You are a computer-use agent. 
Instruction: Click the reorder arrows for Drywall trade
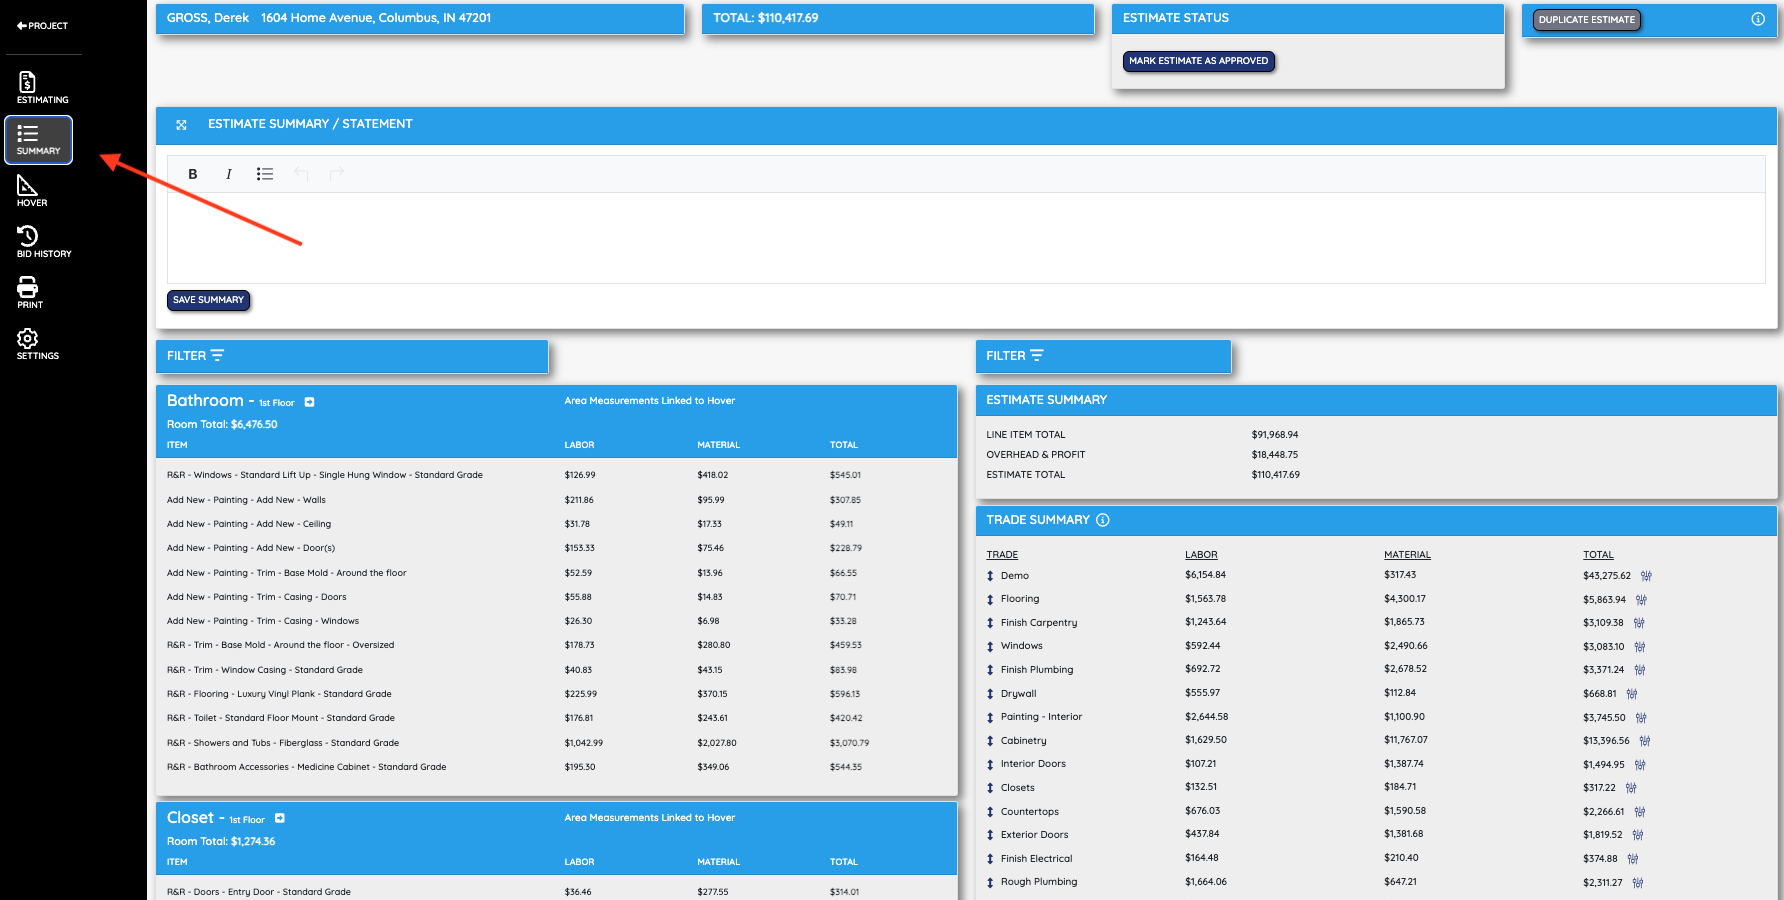point(990,694)
